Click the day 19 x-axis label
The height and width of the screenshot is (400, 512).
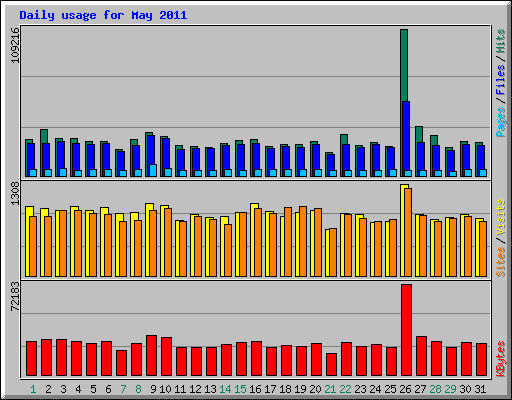(x=300, y=389)
